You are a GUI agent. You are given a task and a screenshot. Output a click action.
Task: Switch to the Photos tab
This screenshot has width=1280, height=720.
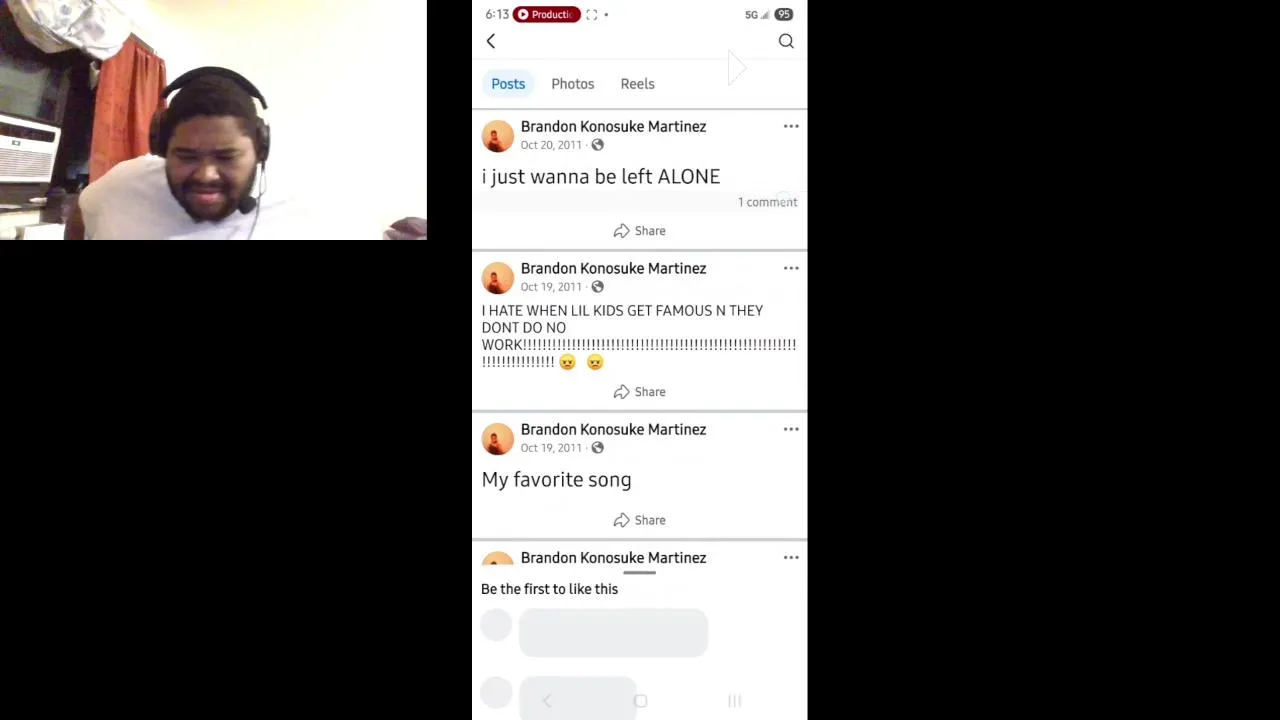point(573,84)
